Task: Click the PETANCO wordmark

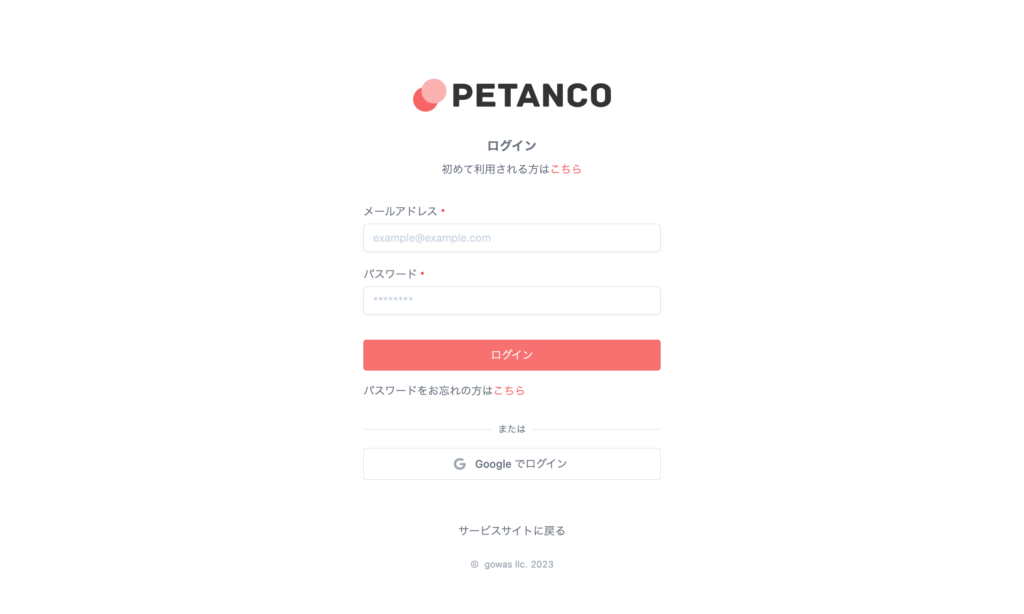Action: (532, 95)
